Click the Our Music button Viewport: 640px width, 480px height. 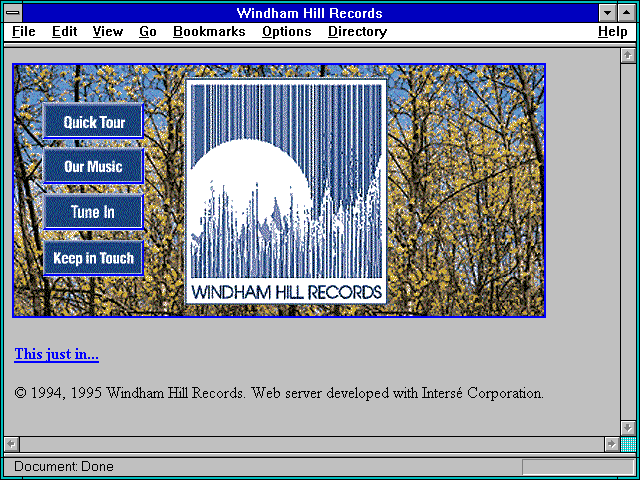(93, 166)
